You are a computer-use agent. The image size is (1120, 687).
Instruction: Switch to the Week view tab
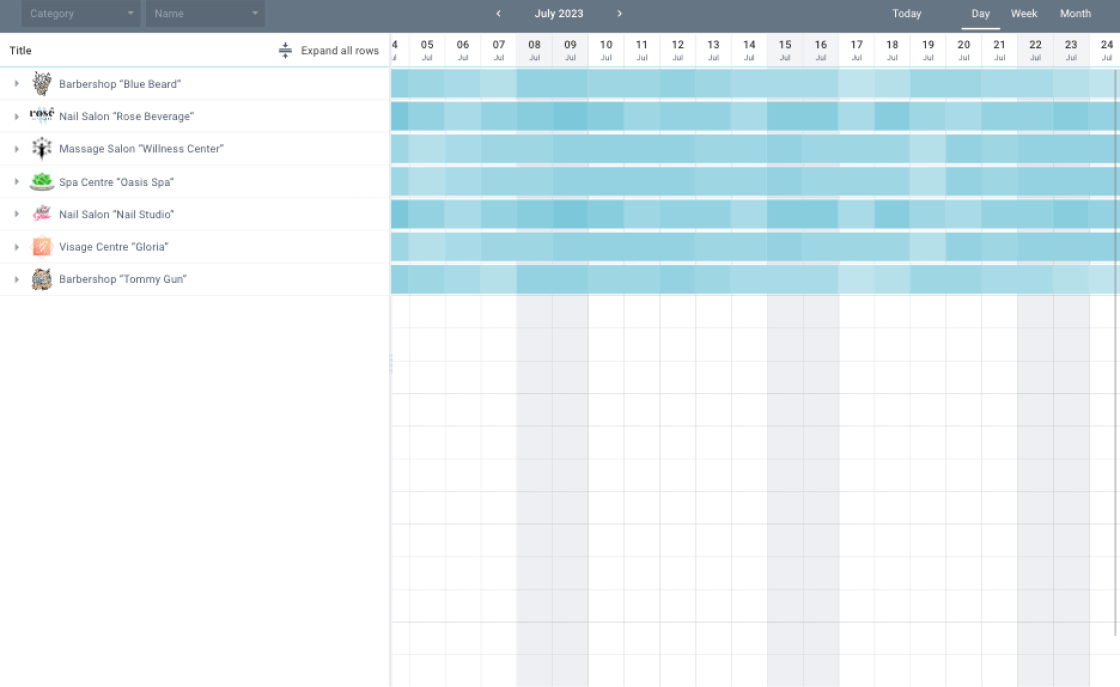click(1023, 13)
